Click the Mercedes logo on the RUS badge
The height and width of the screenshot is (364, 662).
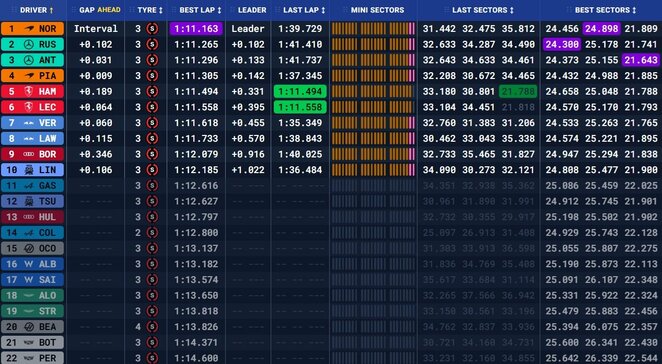coord(29,44)
